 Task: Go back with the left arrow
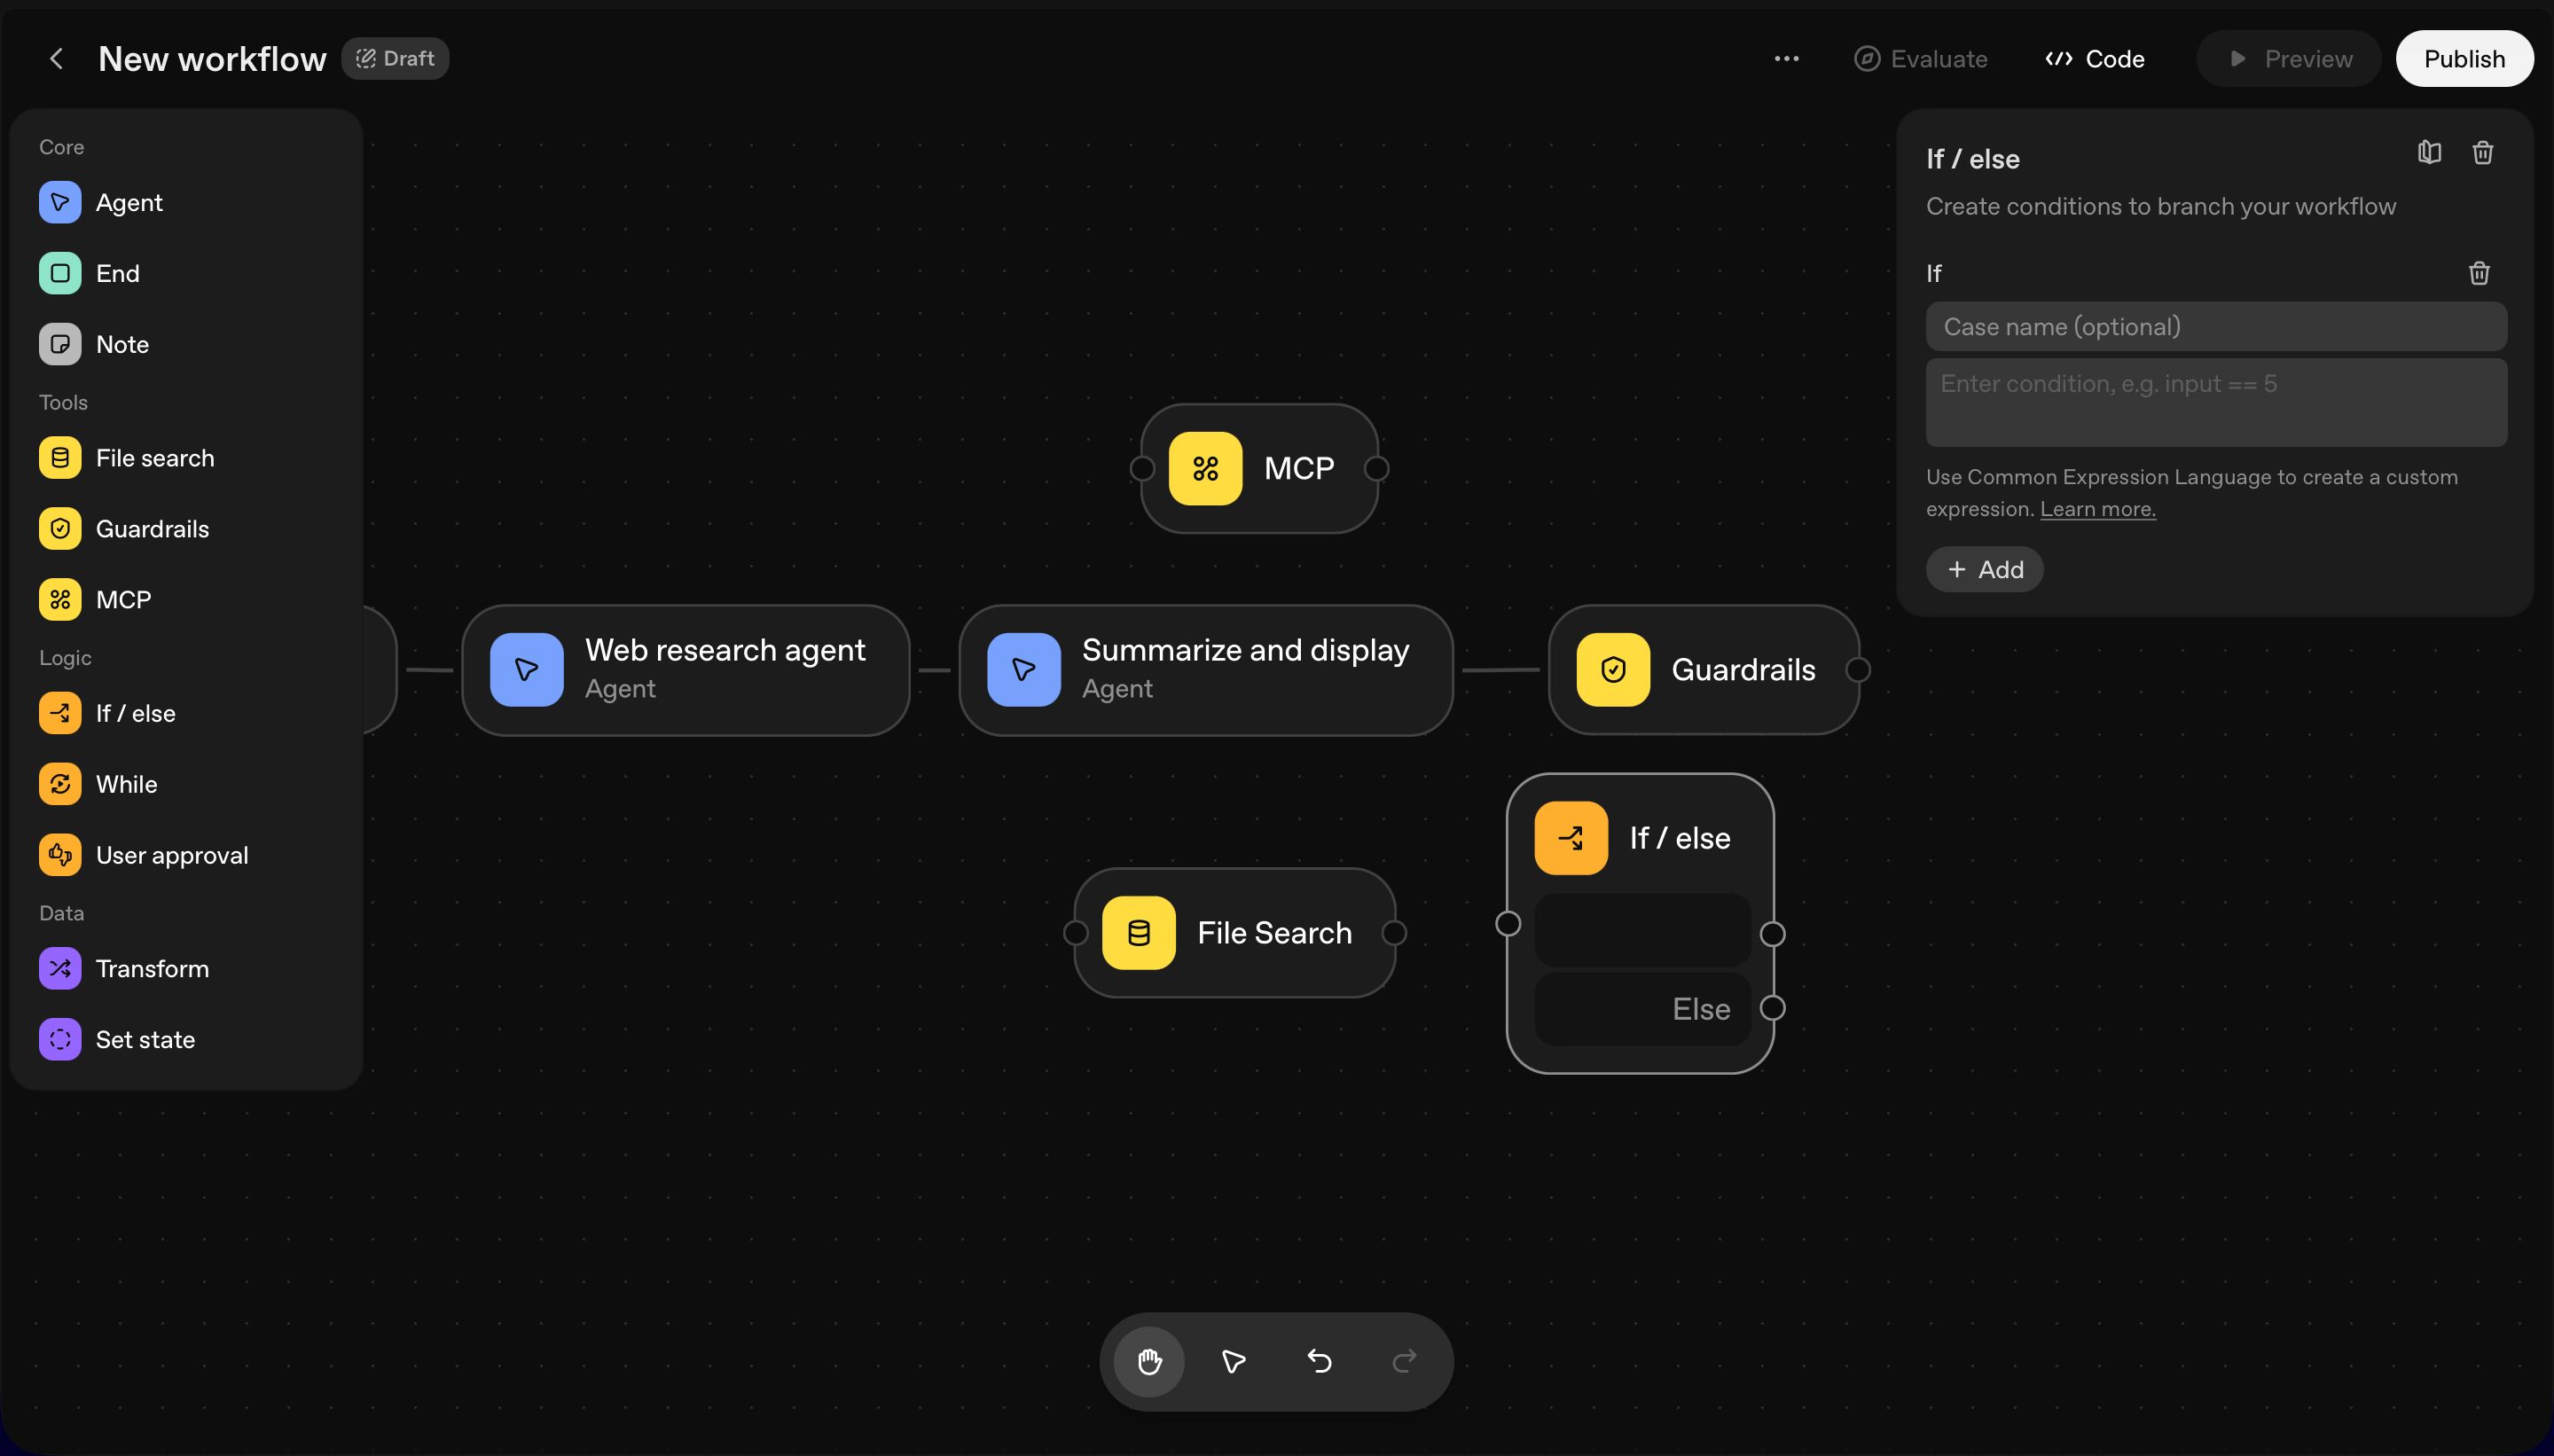pyautogui.click(x=57, y=59)
